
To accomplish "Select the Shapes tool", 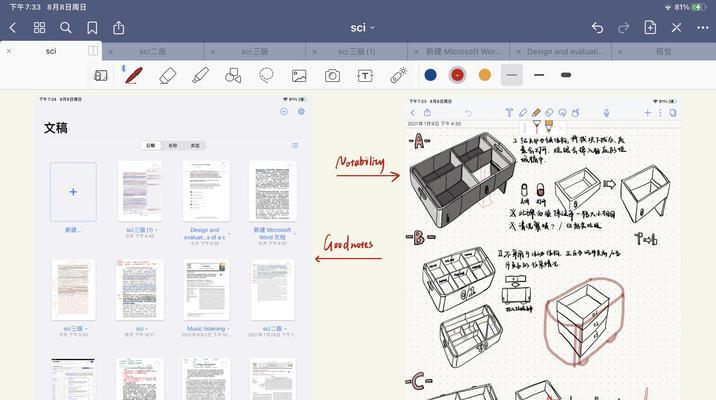I will (x=233, y=75).
